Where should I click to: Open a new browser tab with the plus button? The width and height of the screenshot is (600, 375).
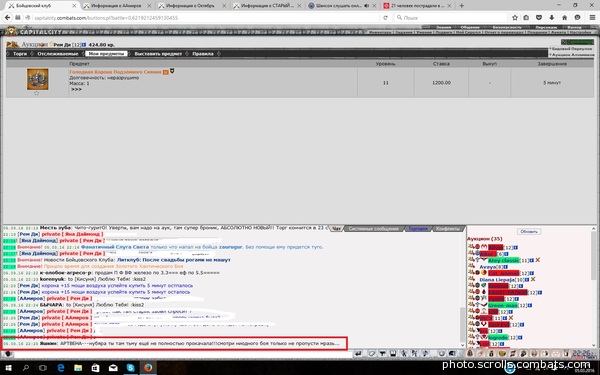[462, 6]
